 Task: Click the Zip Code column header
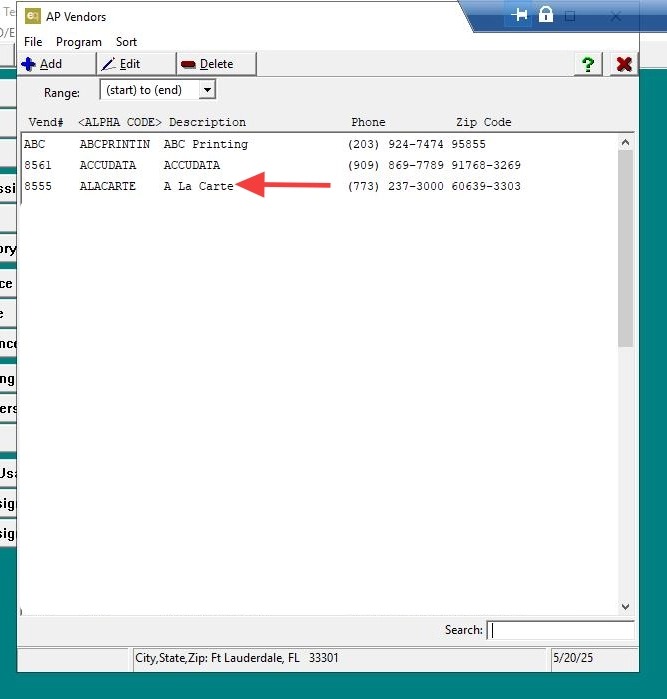tap(483, 122)
